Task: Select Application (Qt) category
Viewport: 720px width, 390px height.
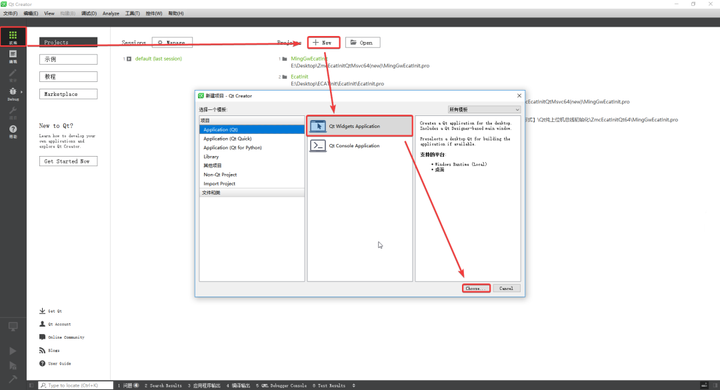Action: pos(252,130)
